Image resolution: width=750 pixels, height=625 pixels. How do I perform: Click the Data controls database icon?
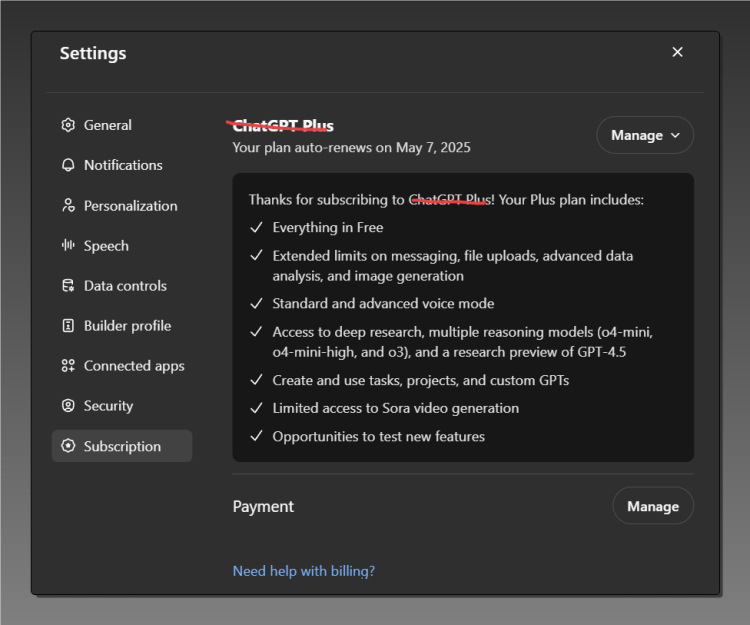(x=68, y=285)
